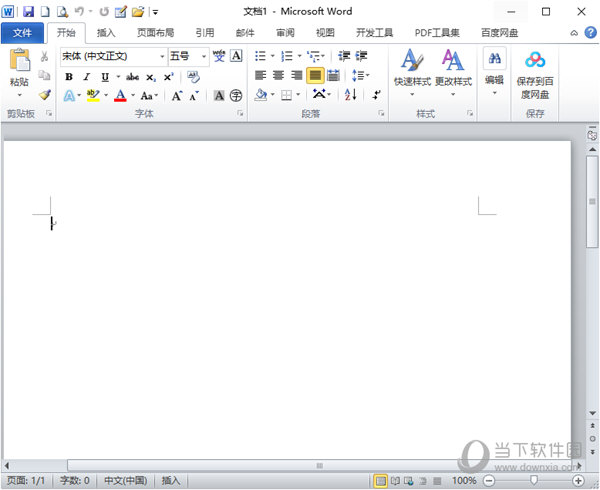Open the 编辑 dropdown menu

coord(494,70)
